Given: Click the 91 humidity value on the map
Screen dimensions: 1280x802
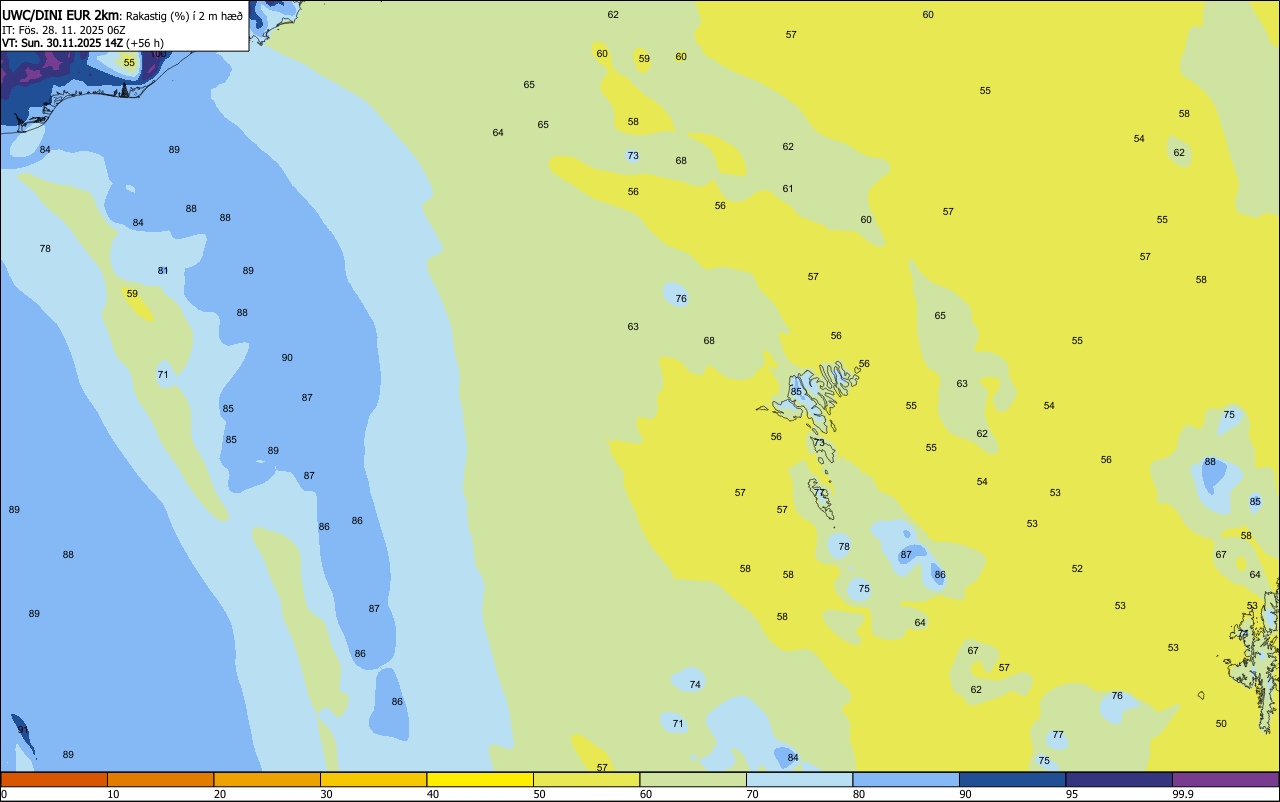Looking at the screenshot, I should pyautogui.click(x=23, y=730).
